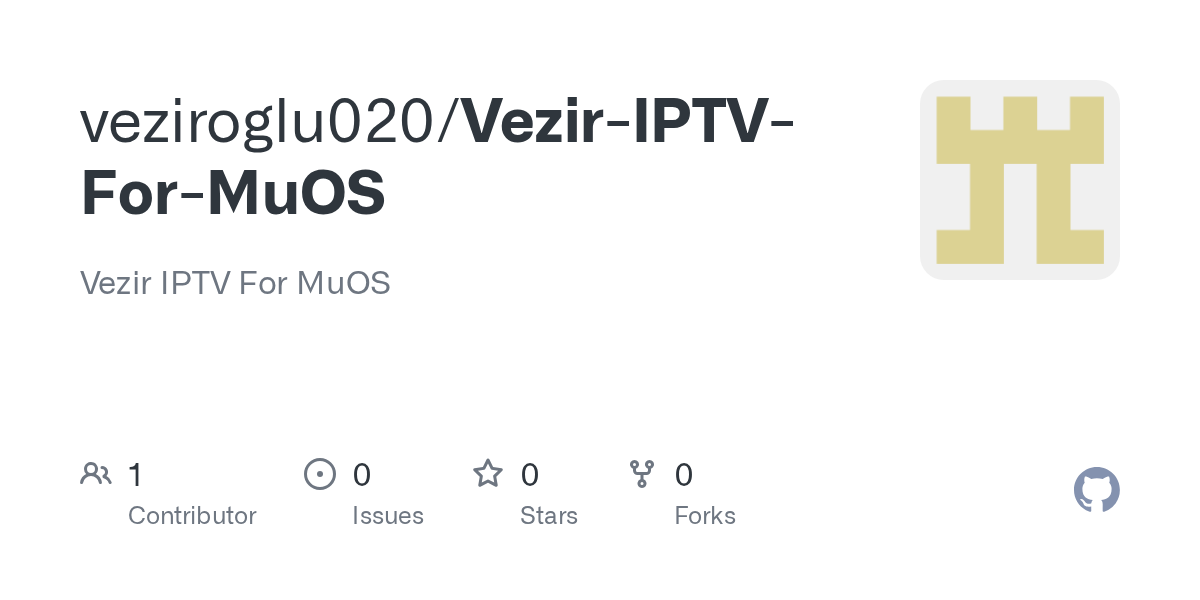The width and height of the screenshot is (1200, 600).
Task: Click the 0 count above Forks
Action: pyautogui.click(x=684, y=474)
